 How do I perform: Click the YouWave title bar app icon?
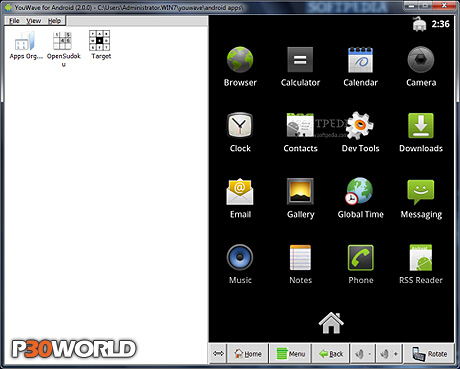point(9,7)
